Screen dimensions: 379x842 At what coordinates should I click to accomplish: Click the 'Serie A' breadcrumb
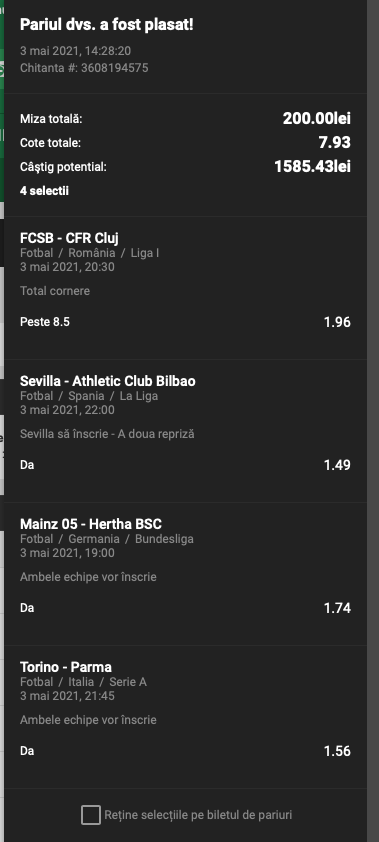coord(128,682)
